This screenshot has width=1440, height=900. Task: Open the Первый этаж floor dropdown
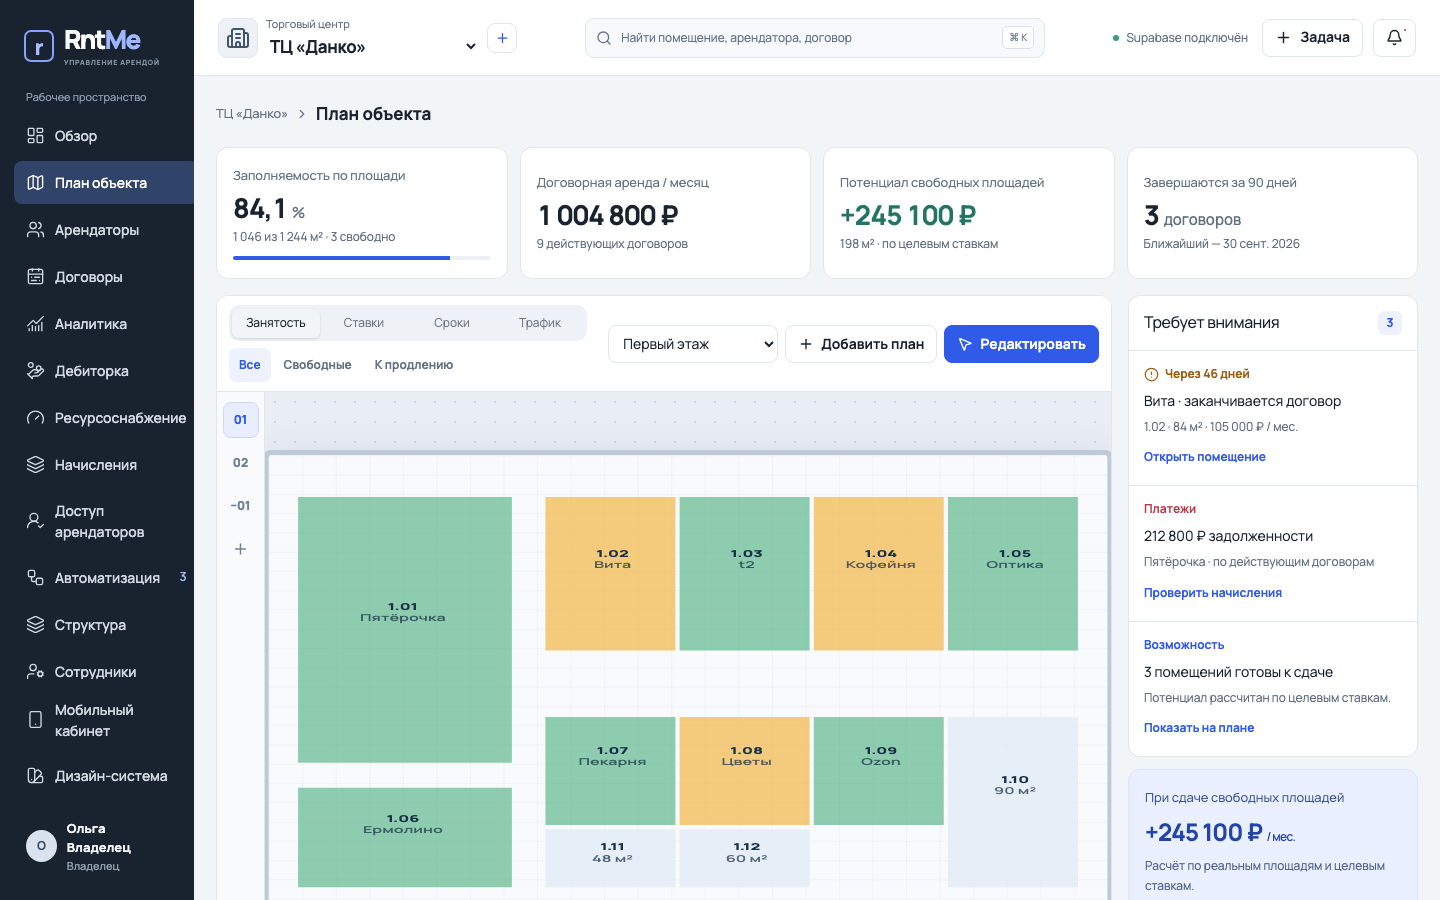(x=693, y=344)
